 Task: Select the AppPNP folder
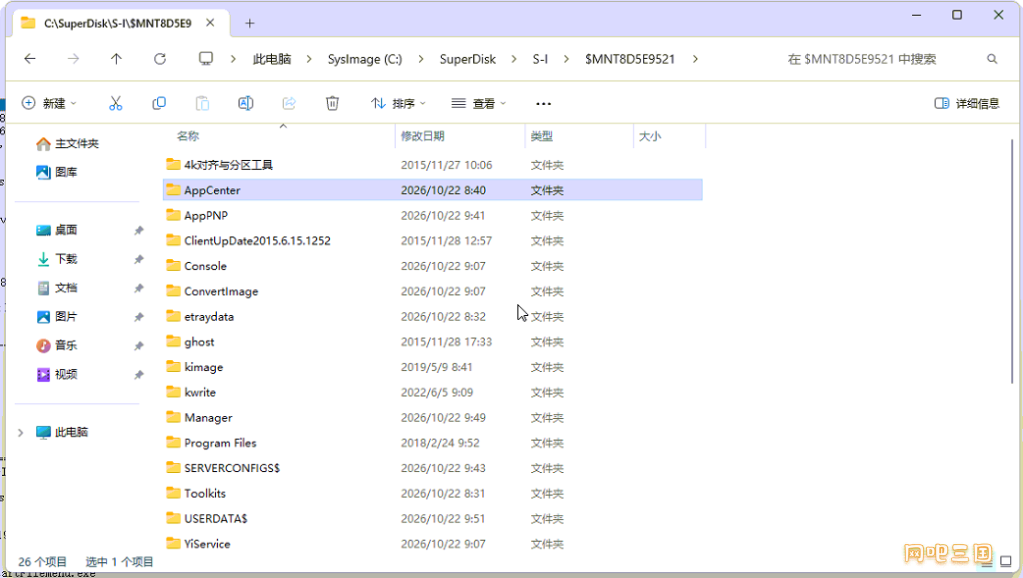pyautogui.click(x=433, y=215)
